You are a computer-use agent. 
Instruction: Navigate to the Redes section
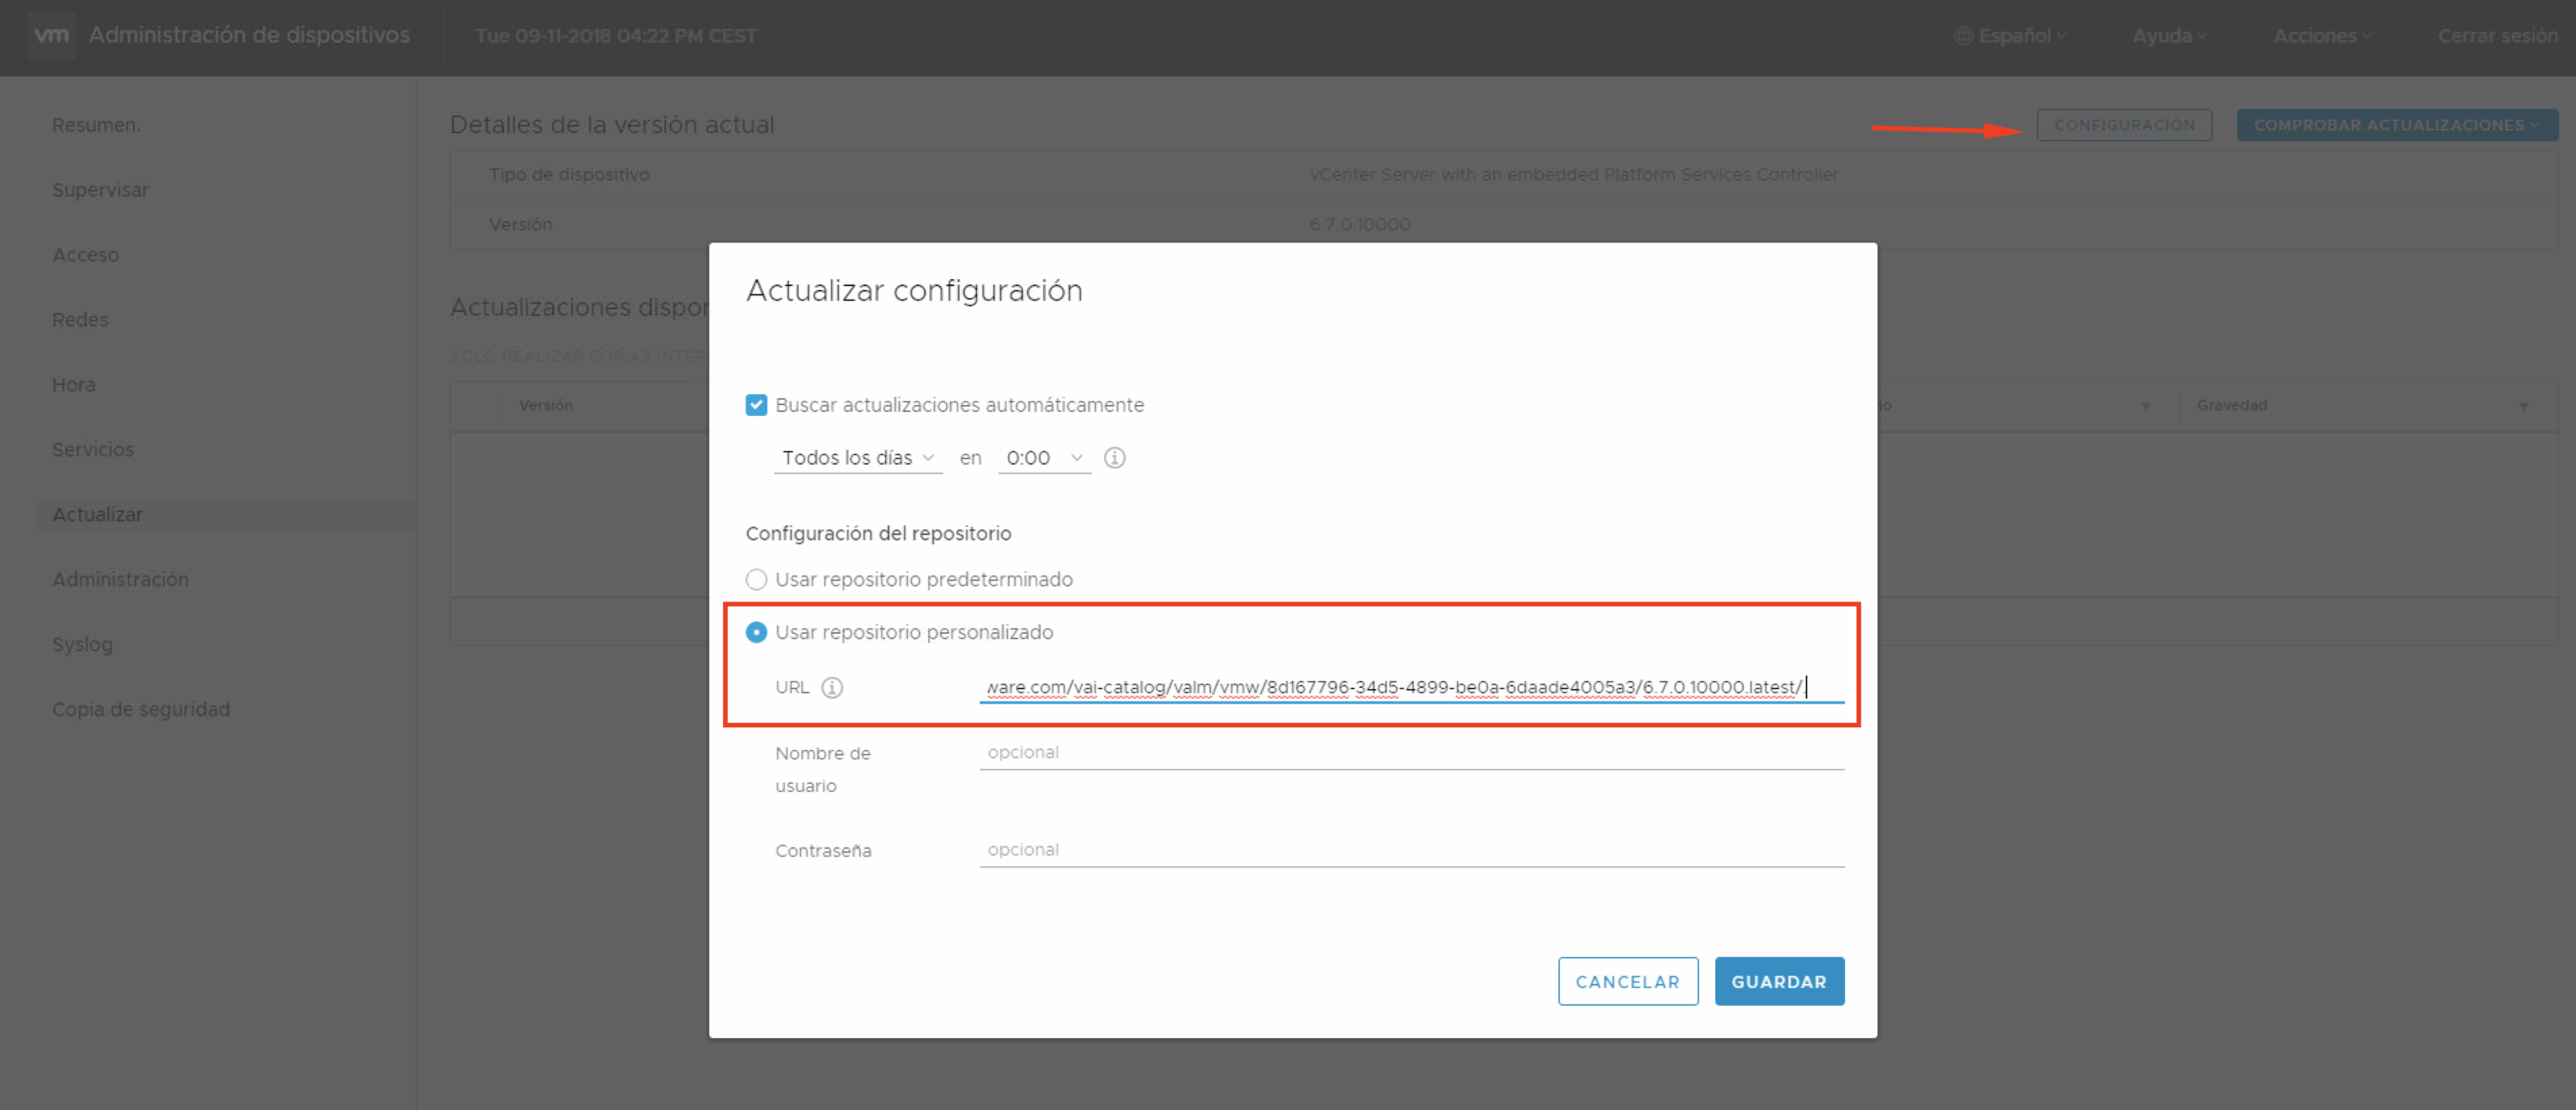tap(80, 319)
